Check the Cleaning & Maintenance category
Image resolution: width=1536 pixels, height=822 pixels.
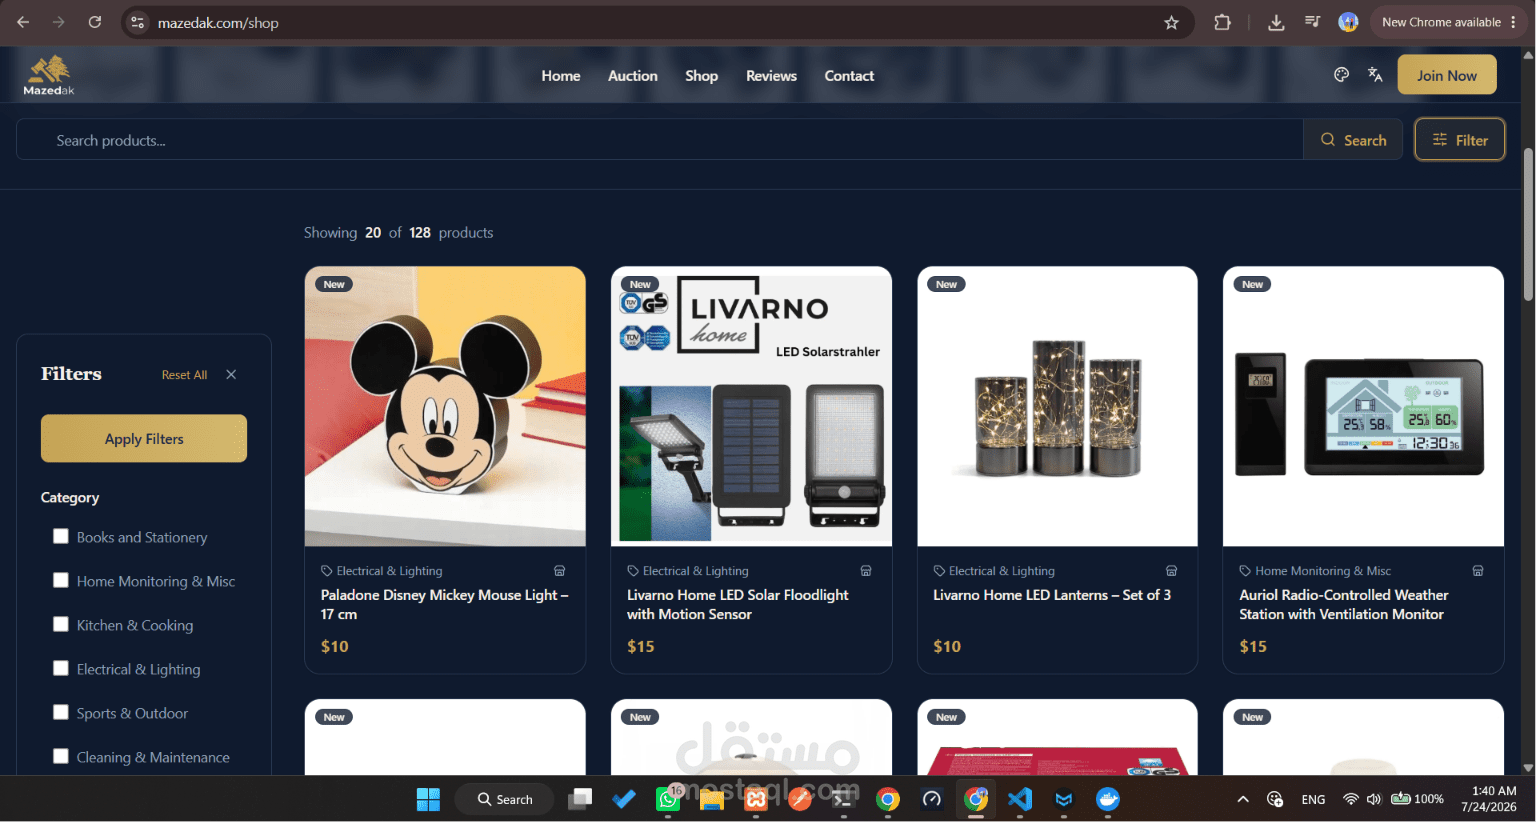click(x=61, y=756)
